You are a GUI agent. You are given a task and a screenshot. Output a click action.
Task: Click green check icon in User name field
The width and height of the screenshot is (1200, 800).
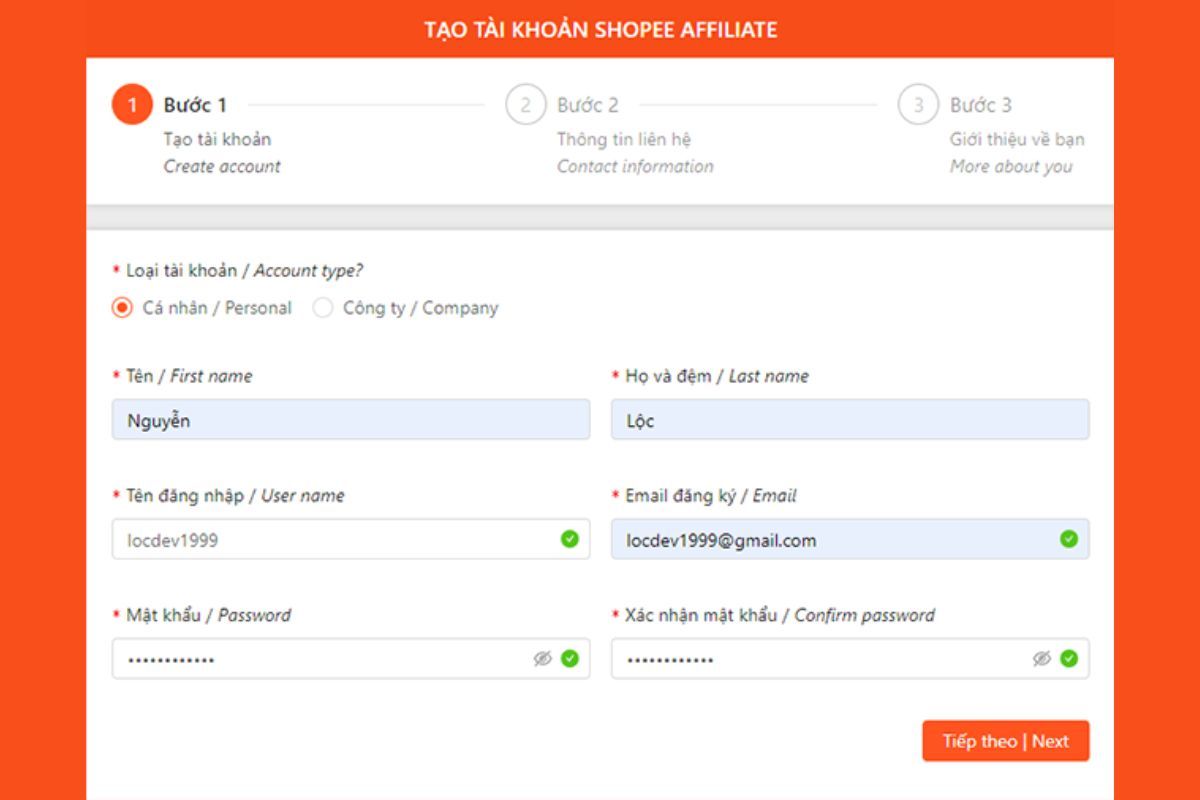coord(570,539)
